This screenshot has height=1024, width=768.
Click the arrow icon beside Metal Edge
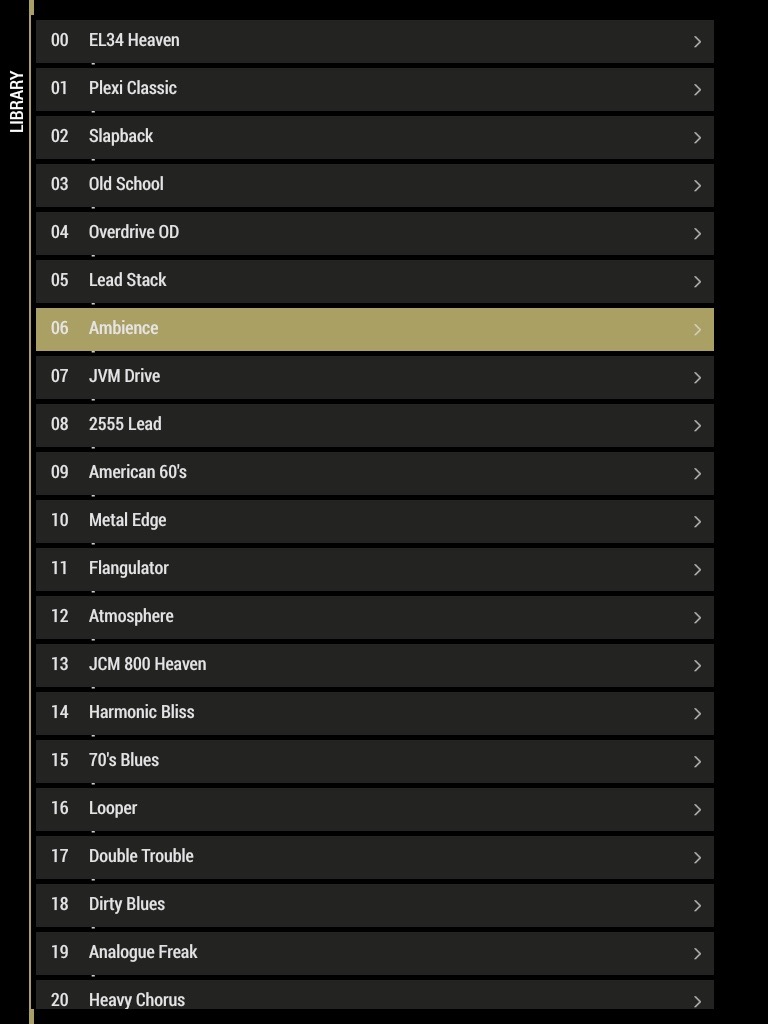(x=697, y=521)
